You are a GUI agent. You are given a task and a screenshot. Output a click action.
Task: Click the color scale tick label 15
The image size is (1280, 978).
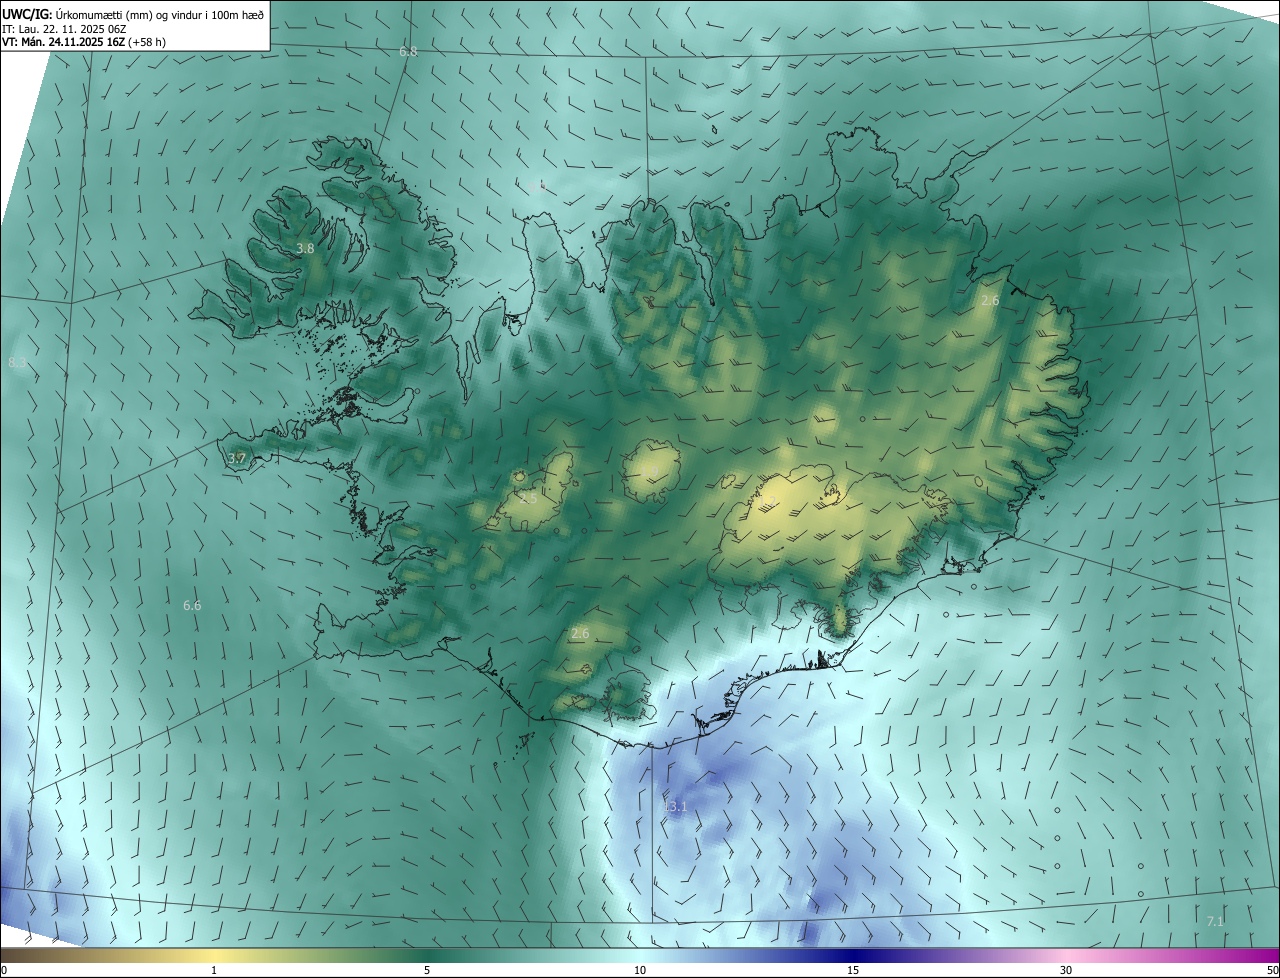pos(853,970)
